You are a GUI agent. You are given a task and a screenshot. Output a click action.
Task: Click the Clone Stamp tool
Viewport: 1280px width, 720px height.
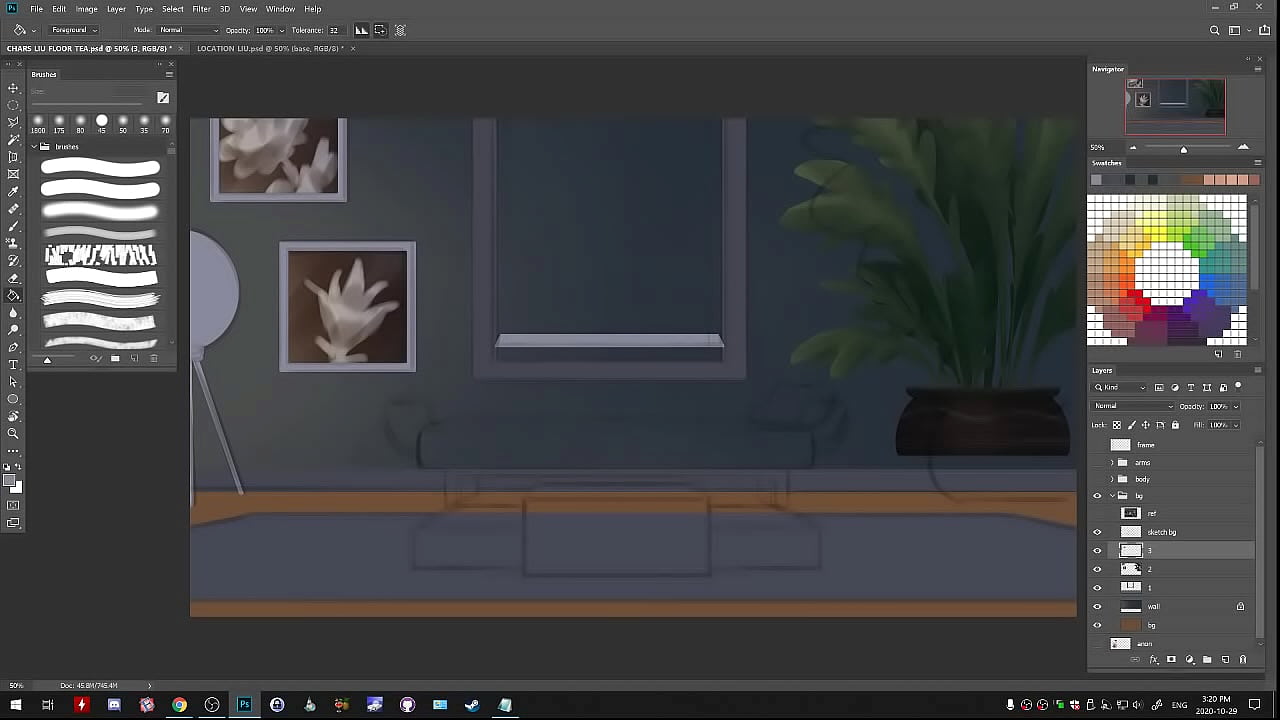tap(13, 244)
